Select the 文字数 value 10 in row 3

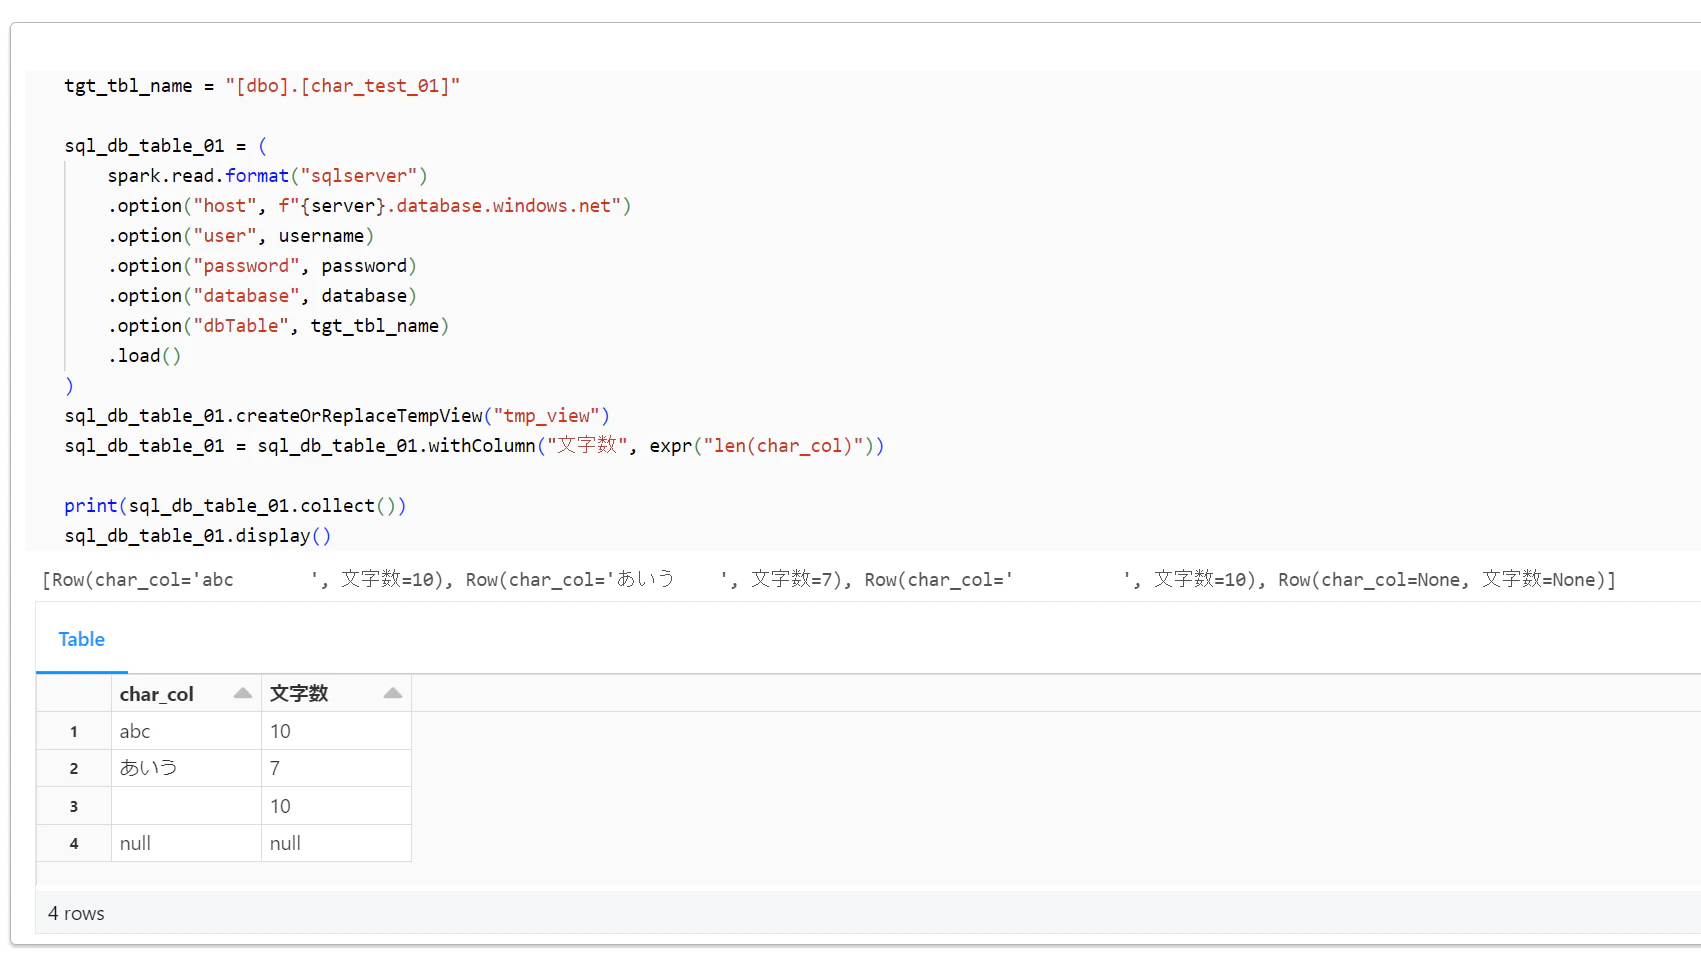[336, 806]
